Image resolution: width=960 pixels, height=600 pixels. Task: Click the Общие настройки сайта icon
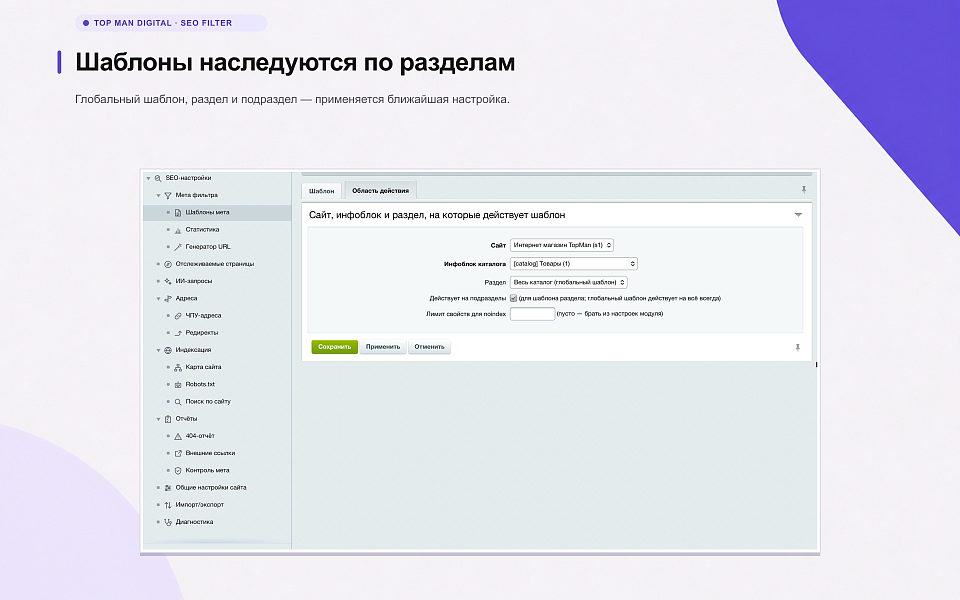[168, 488]
